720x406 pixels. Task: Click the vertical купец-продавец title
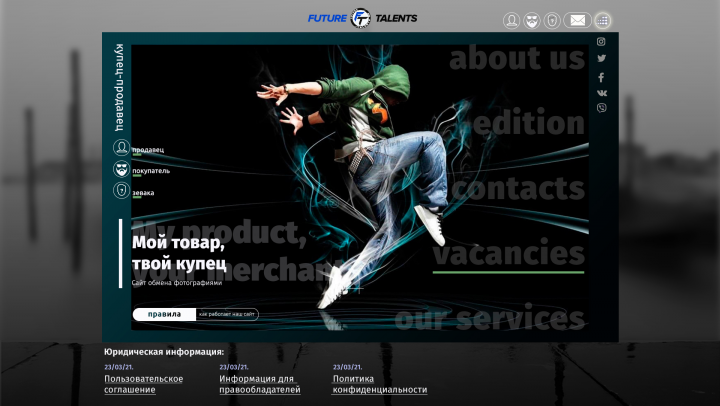pos(119,87)
